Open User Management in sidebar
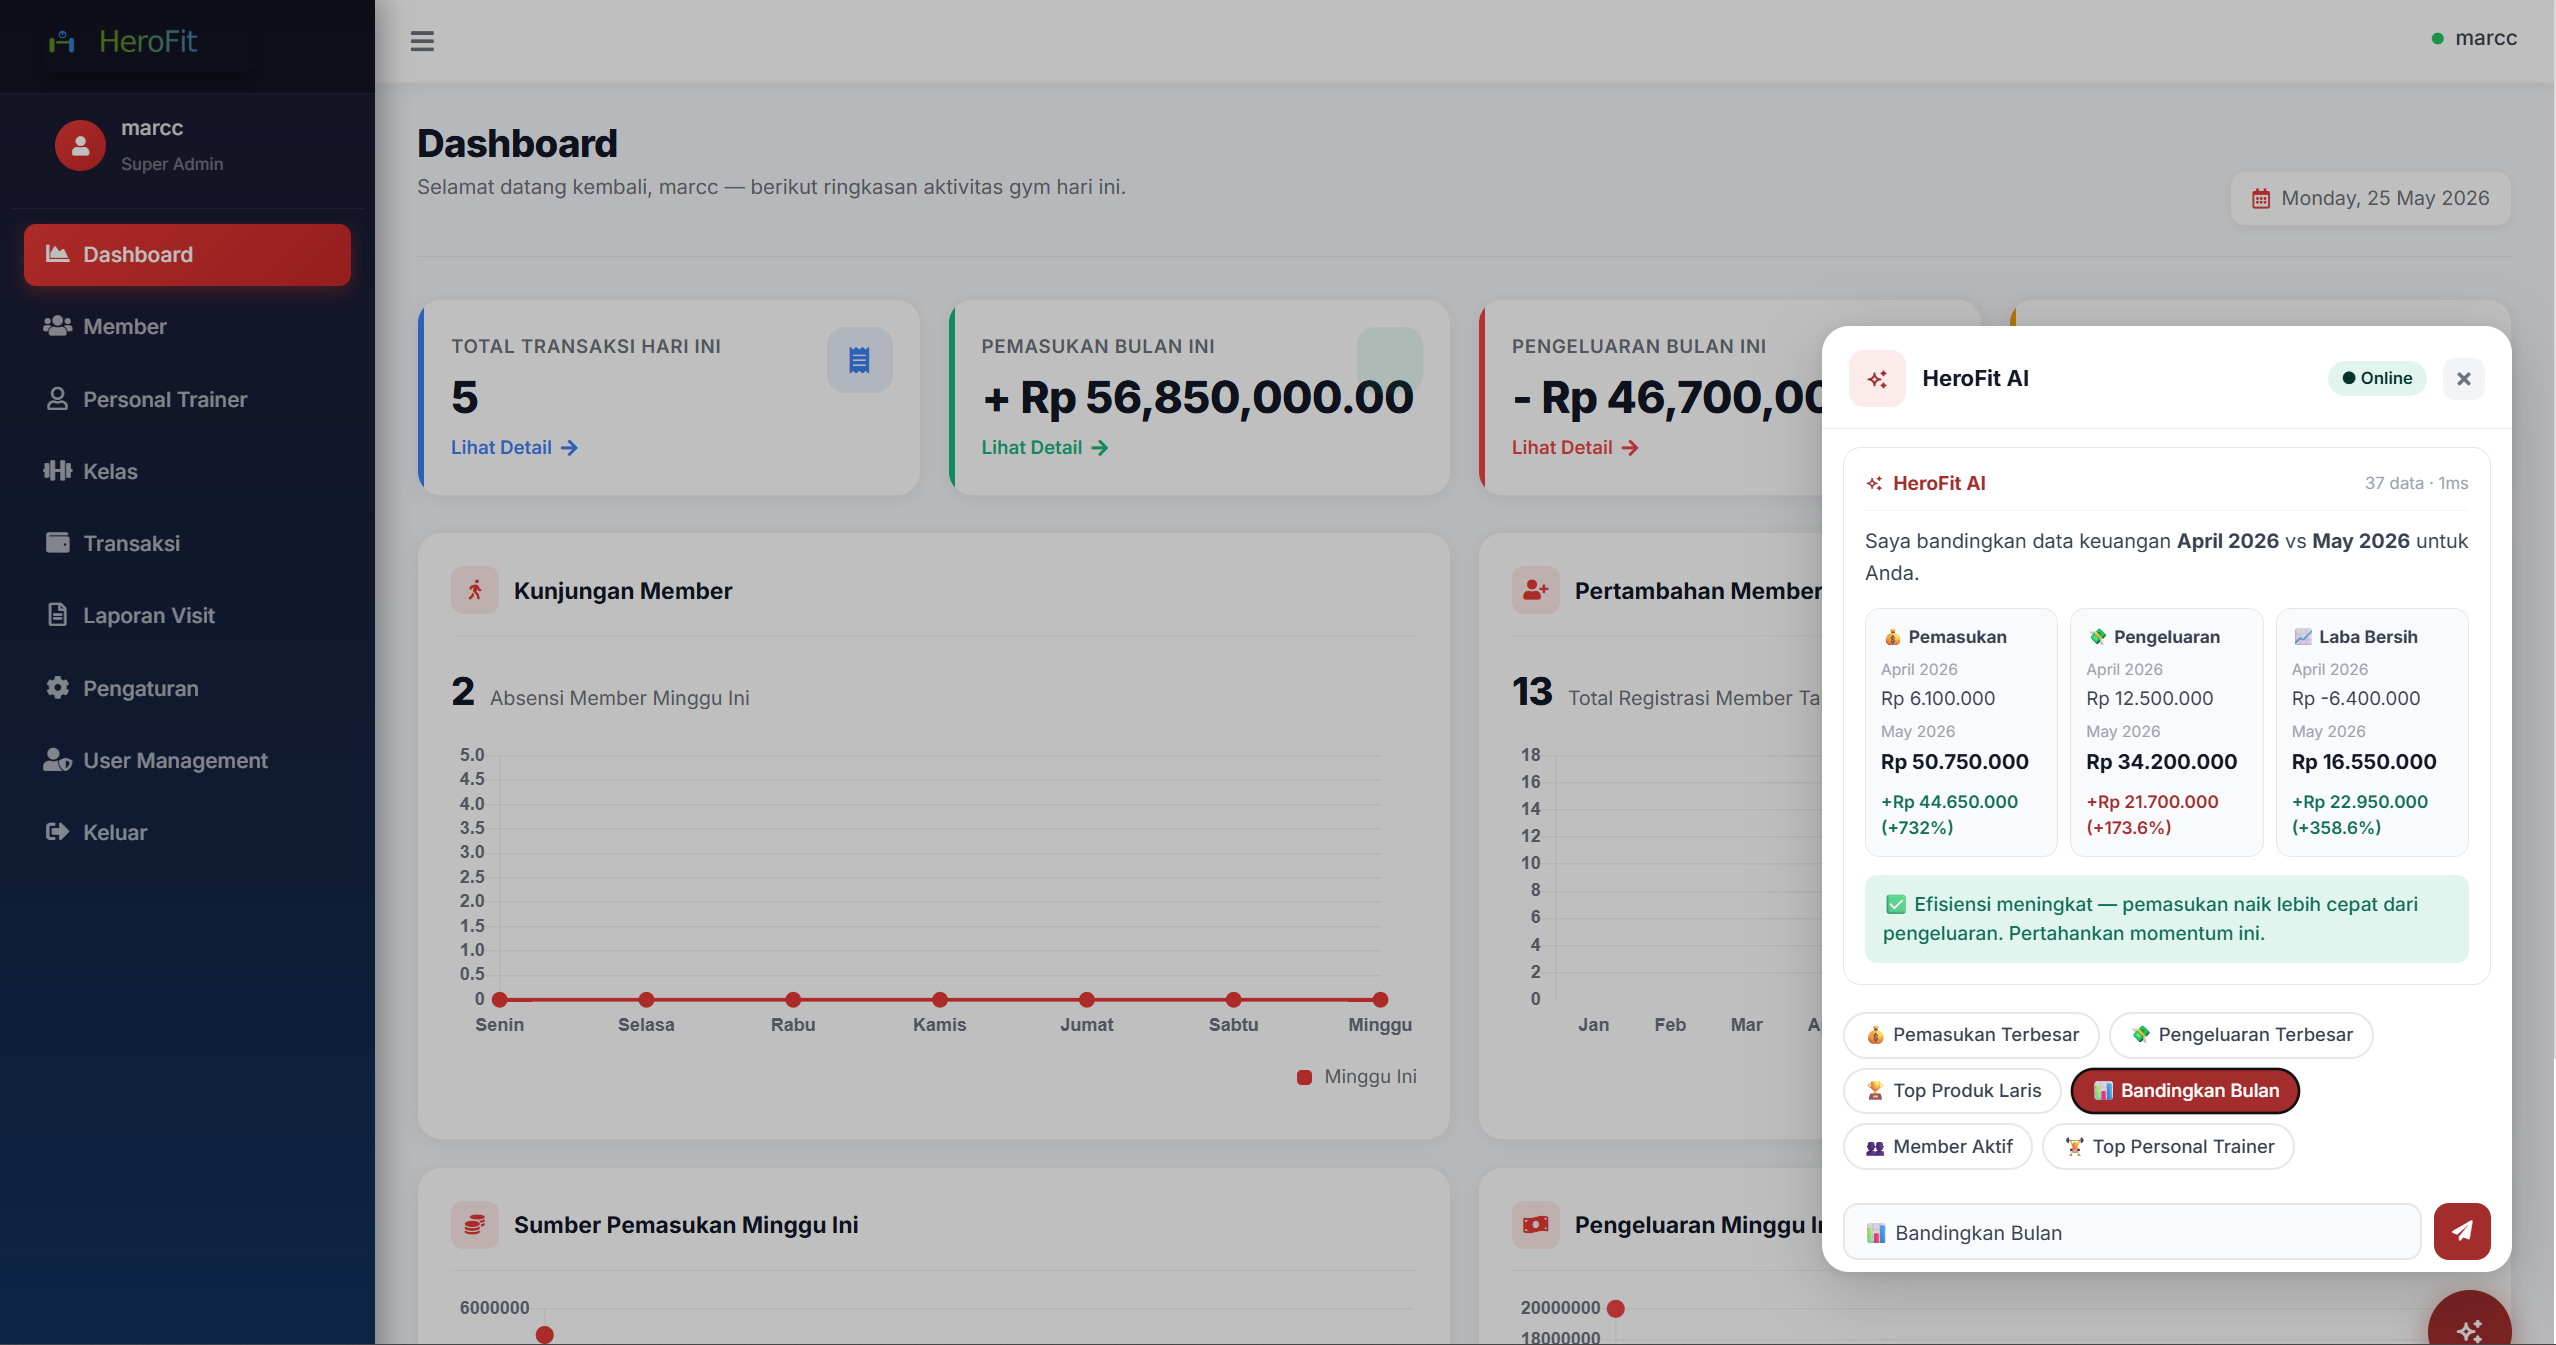The width and height of the screenshot is (2556, 1345). [x=187, y=760]
